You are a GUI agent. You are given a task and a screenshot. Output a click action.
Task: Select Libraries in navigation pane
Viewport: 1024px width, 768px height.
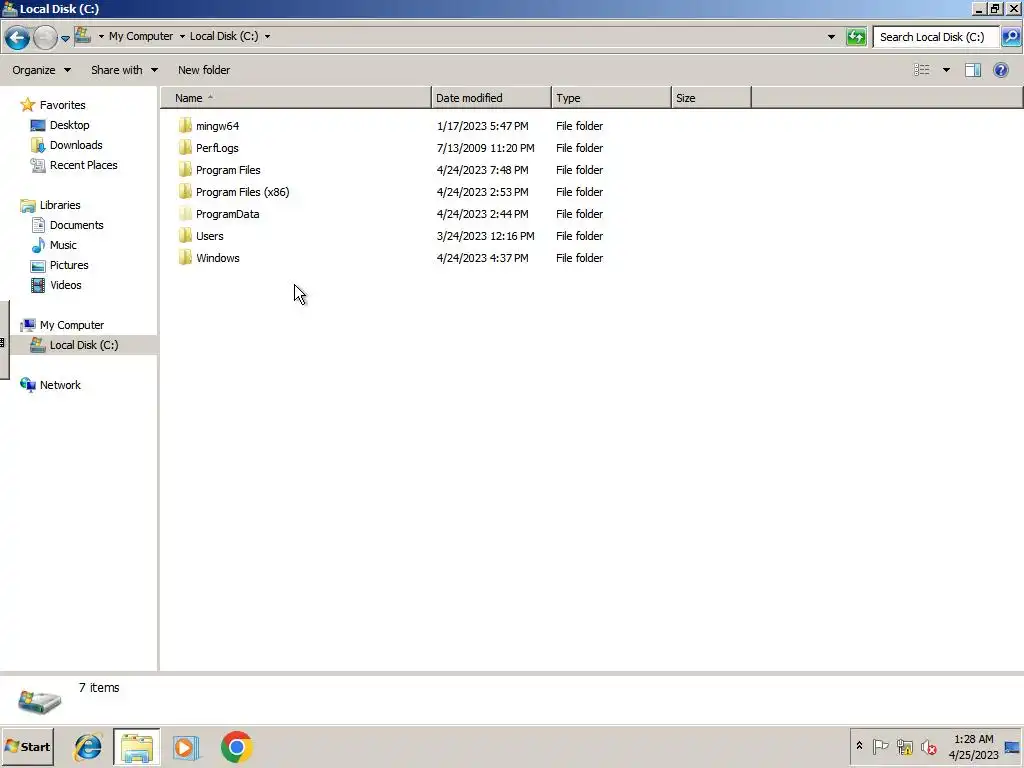(x=60, y=205)
